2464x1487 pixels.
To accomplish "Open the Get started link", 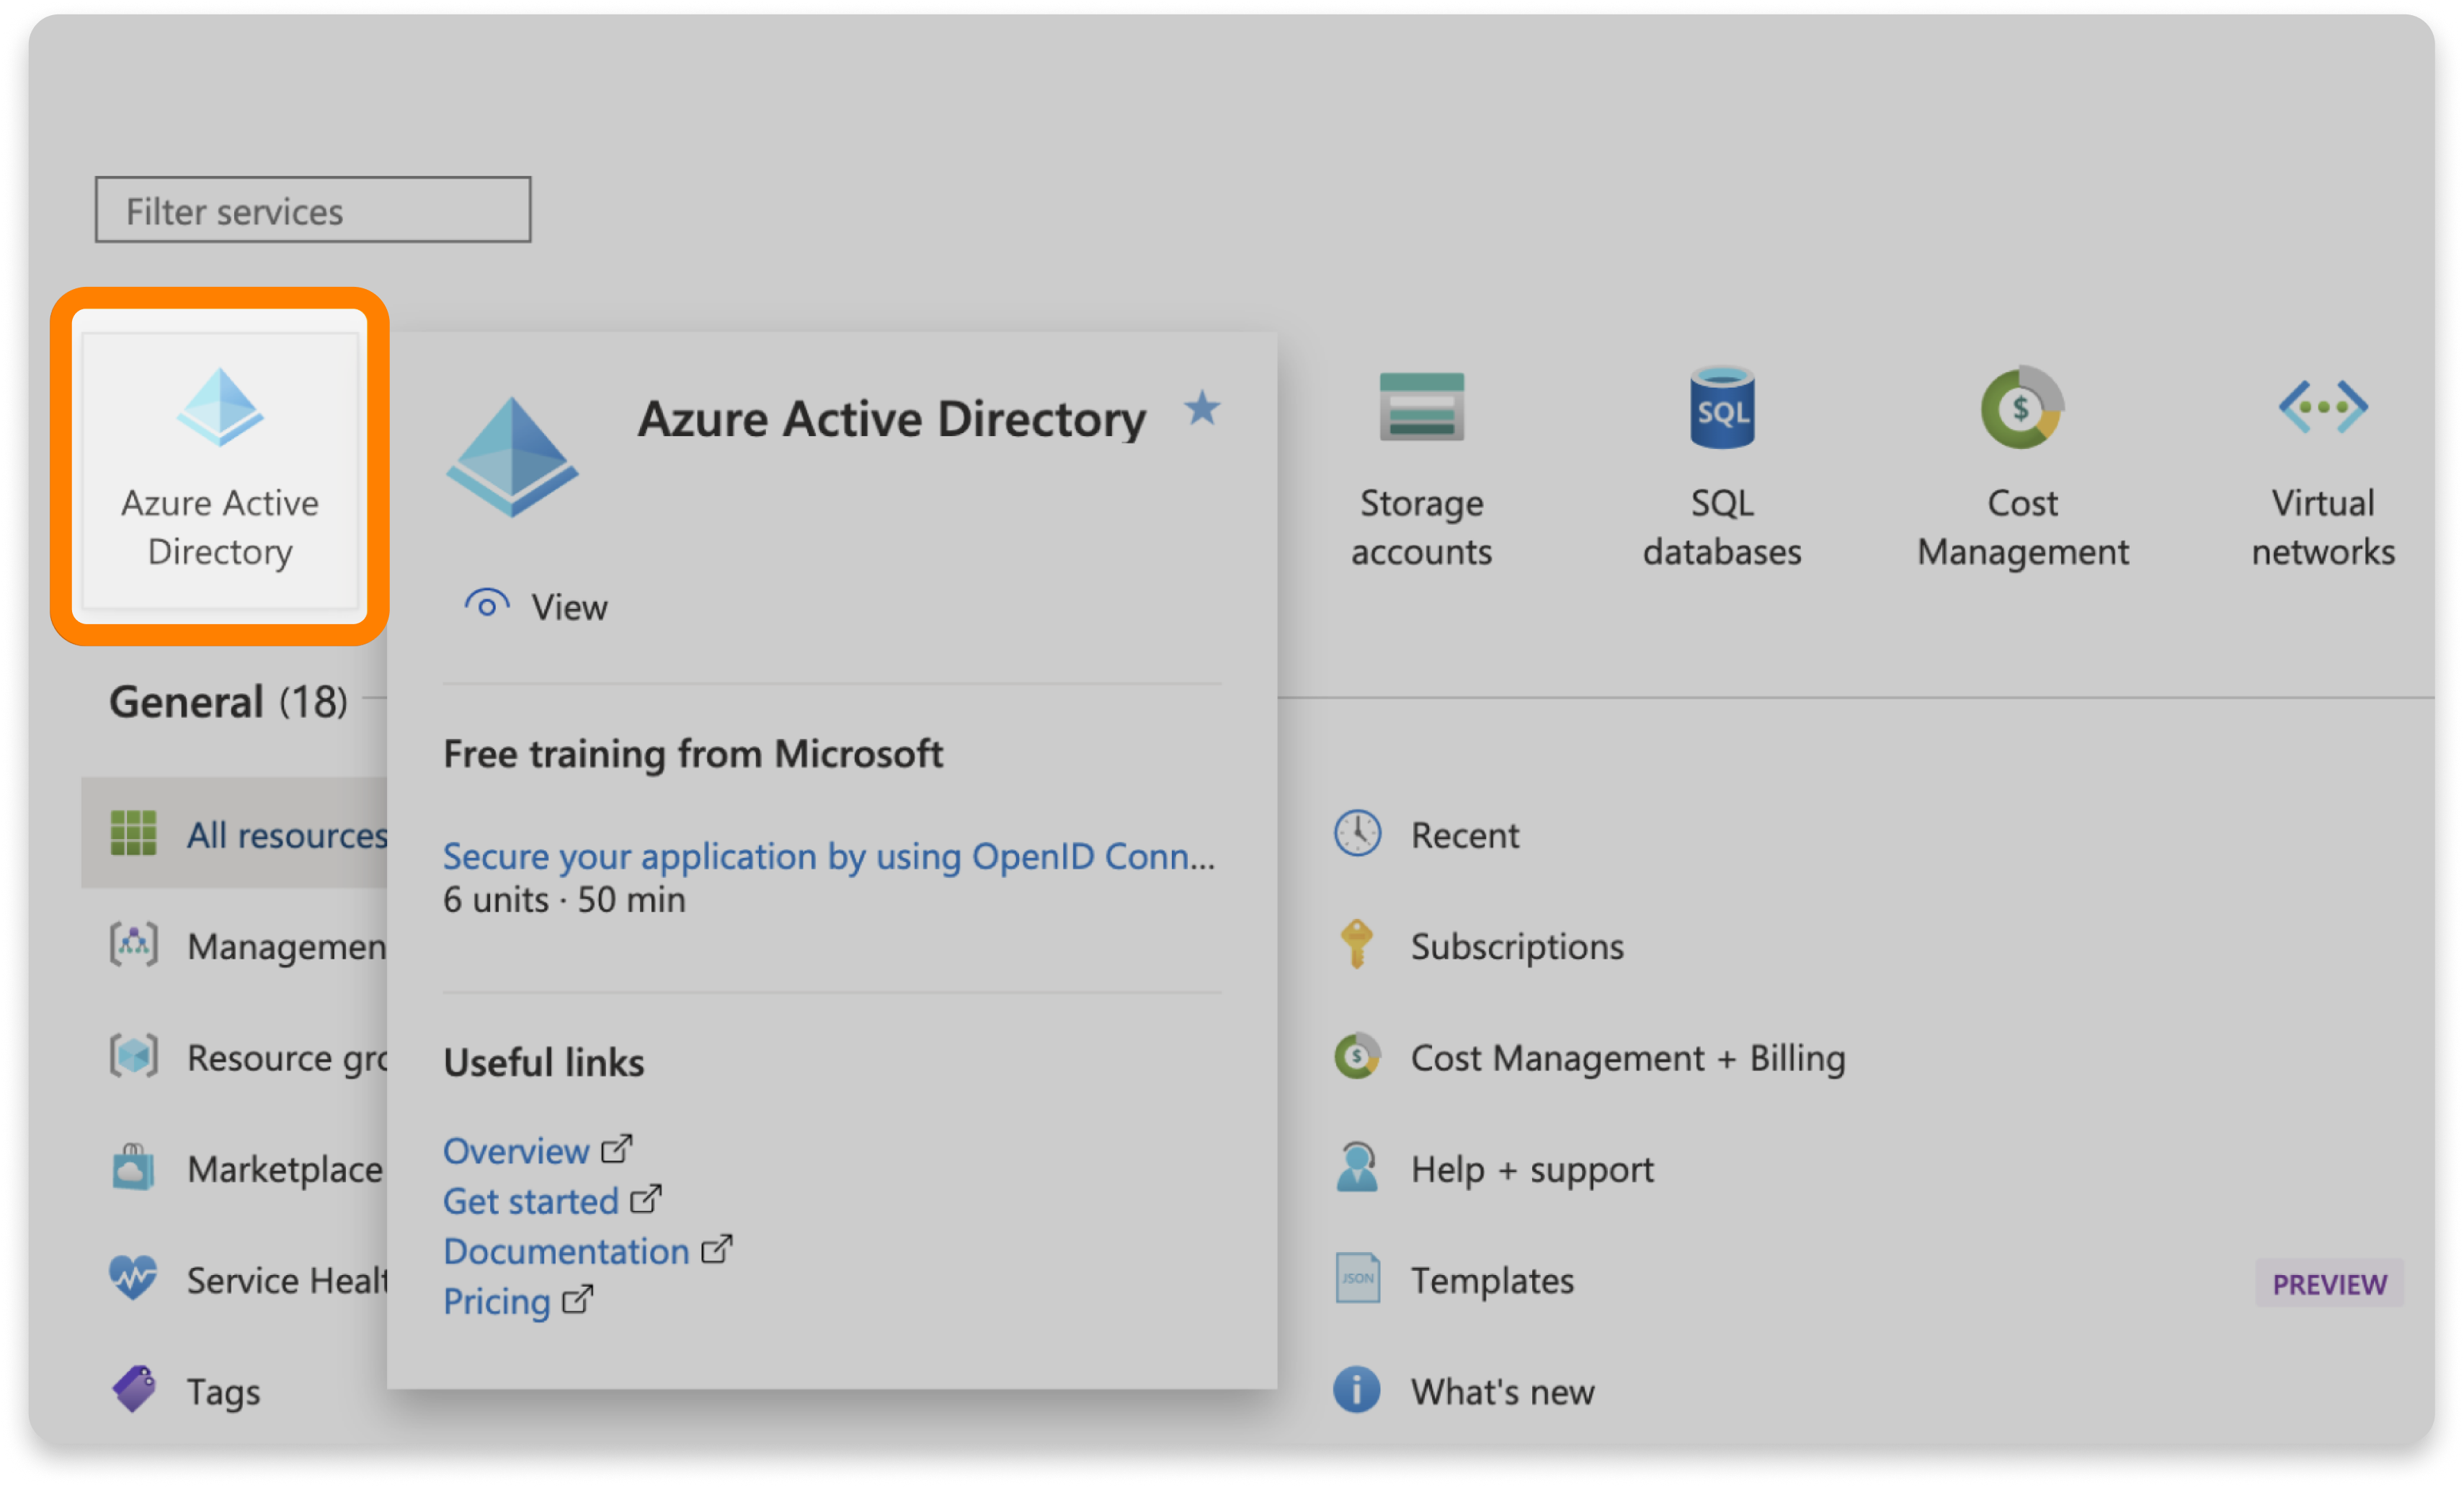I will 531,1201.
